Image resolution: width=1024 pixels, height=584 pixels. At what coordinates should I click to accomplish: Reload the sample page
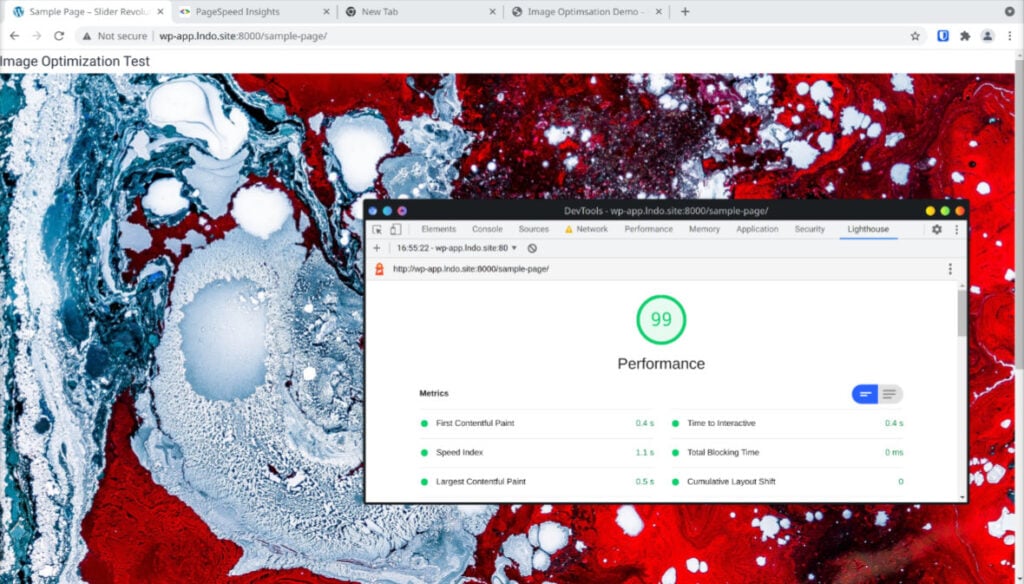pyautogui.click(x=59, y=36)
